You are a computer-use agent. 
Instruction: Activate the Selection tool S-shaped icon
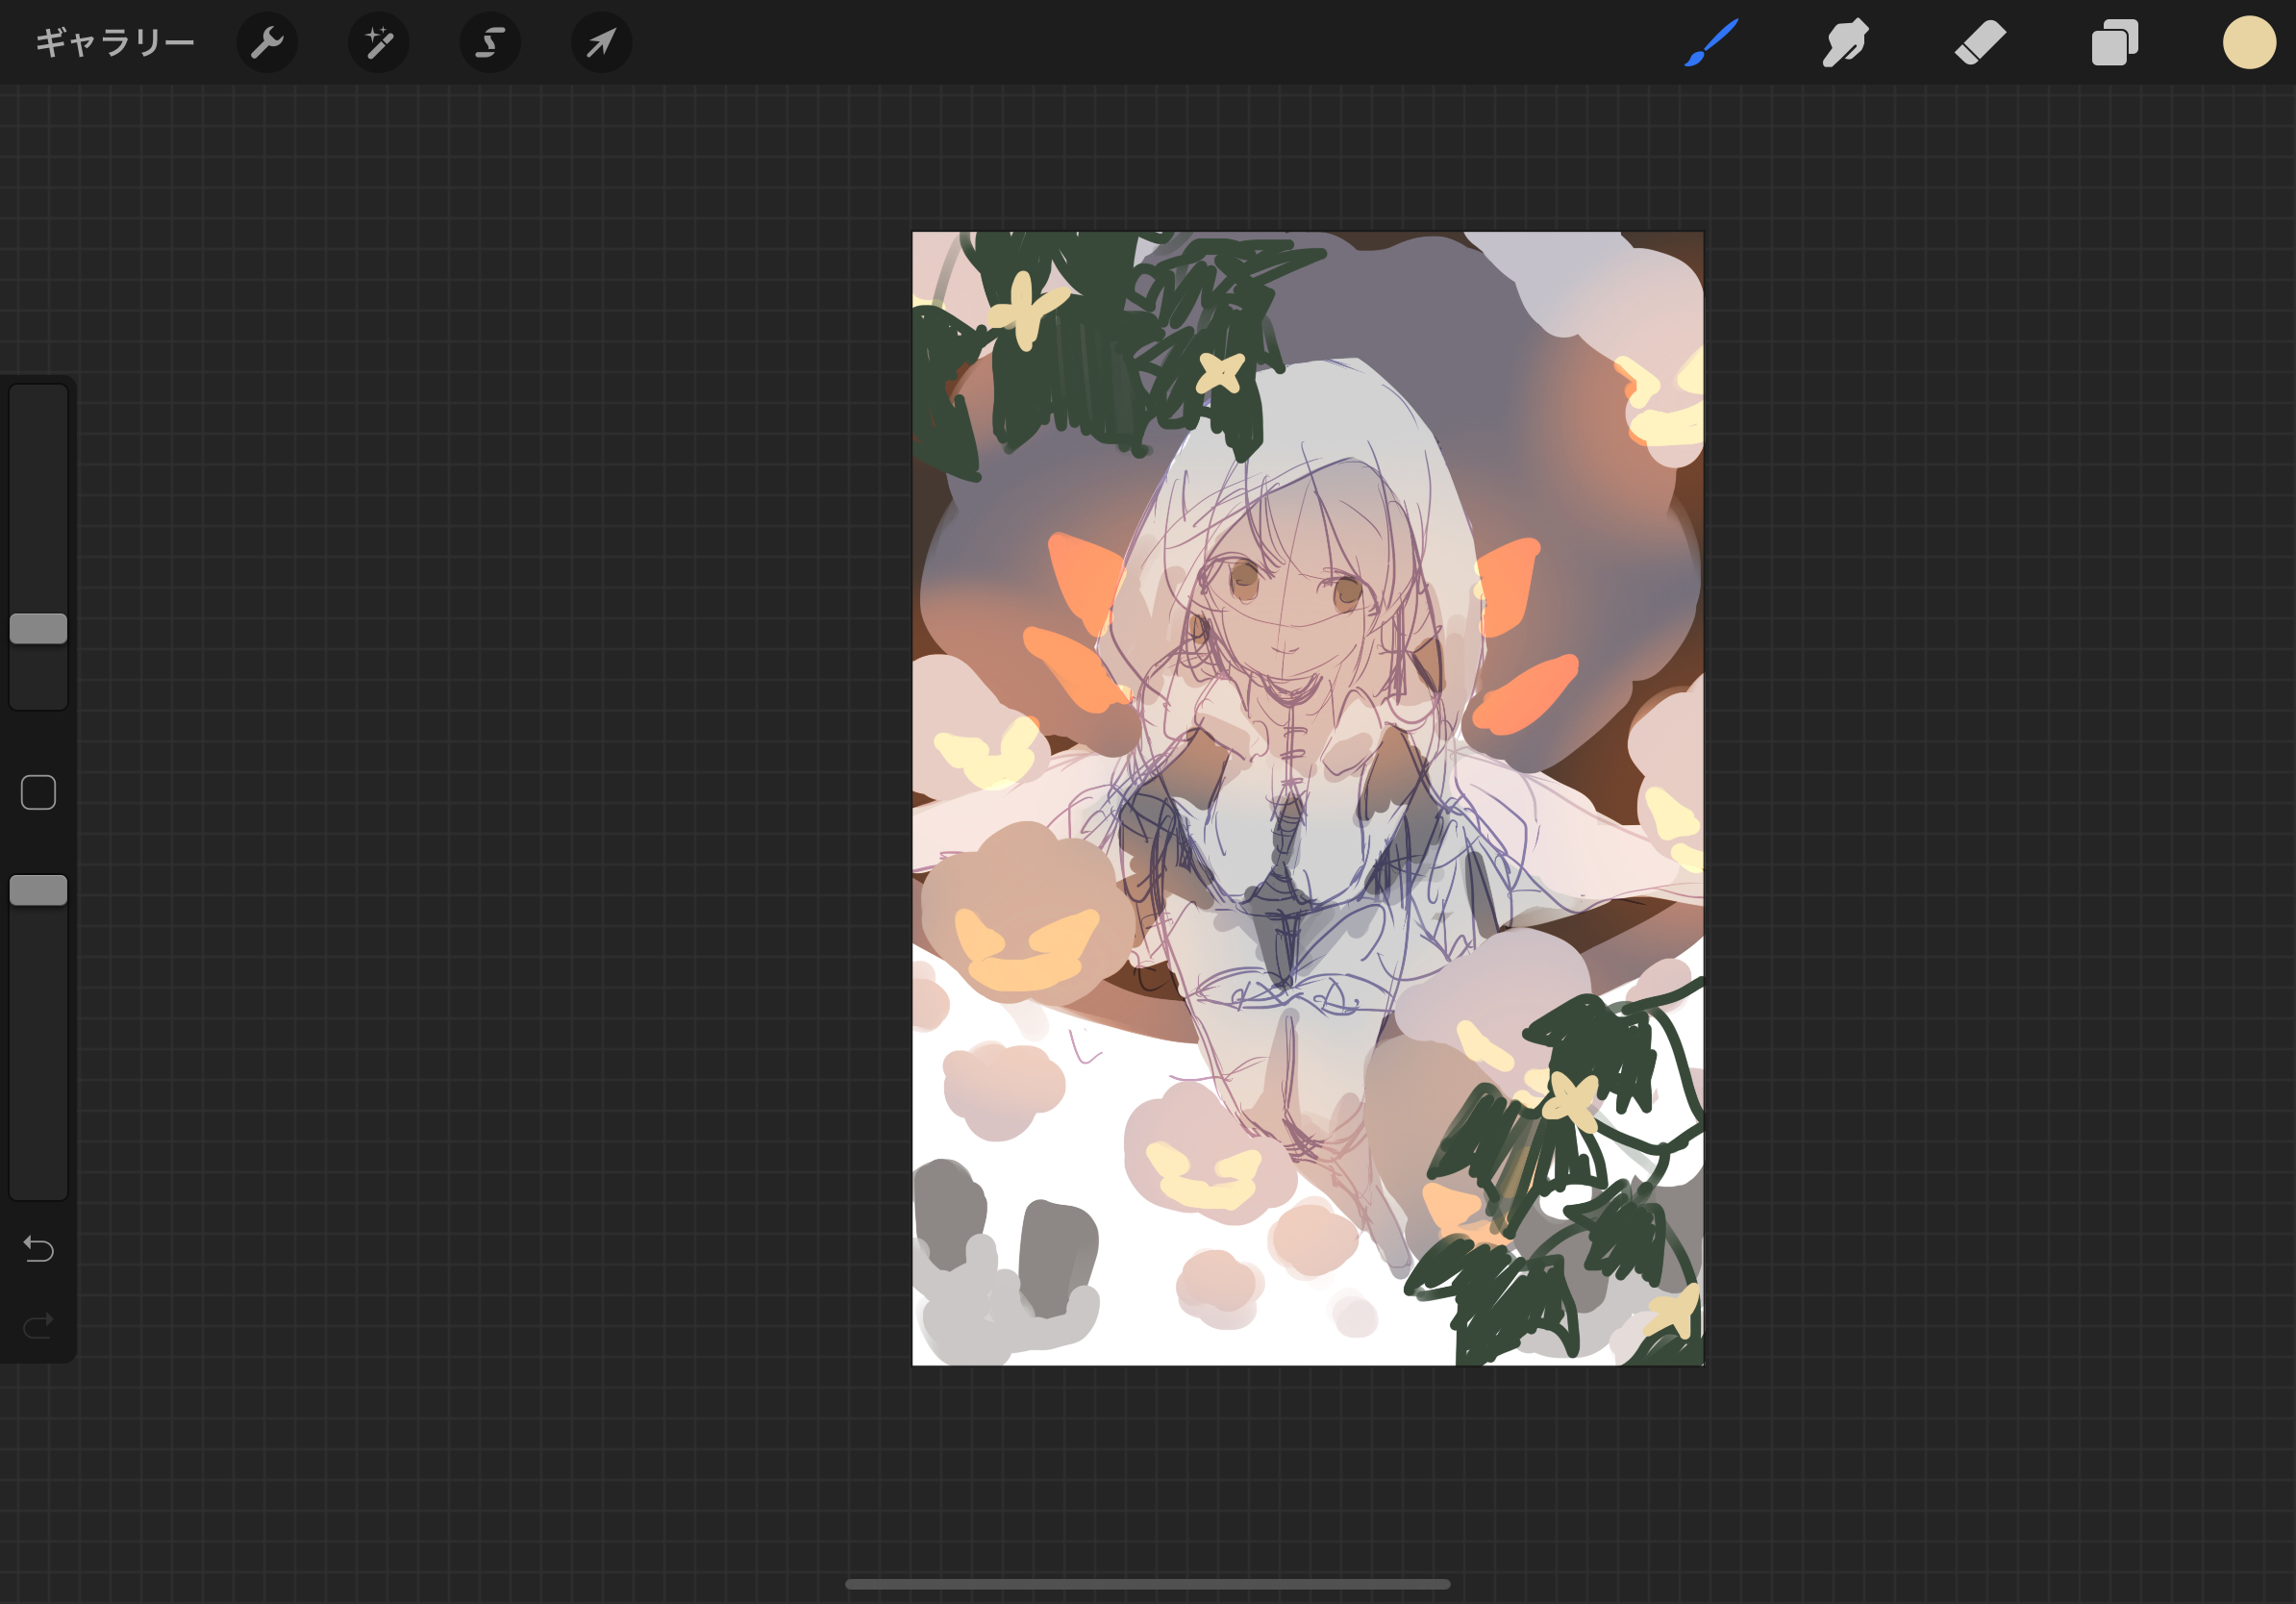[x=490, y=42]
